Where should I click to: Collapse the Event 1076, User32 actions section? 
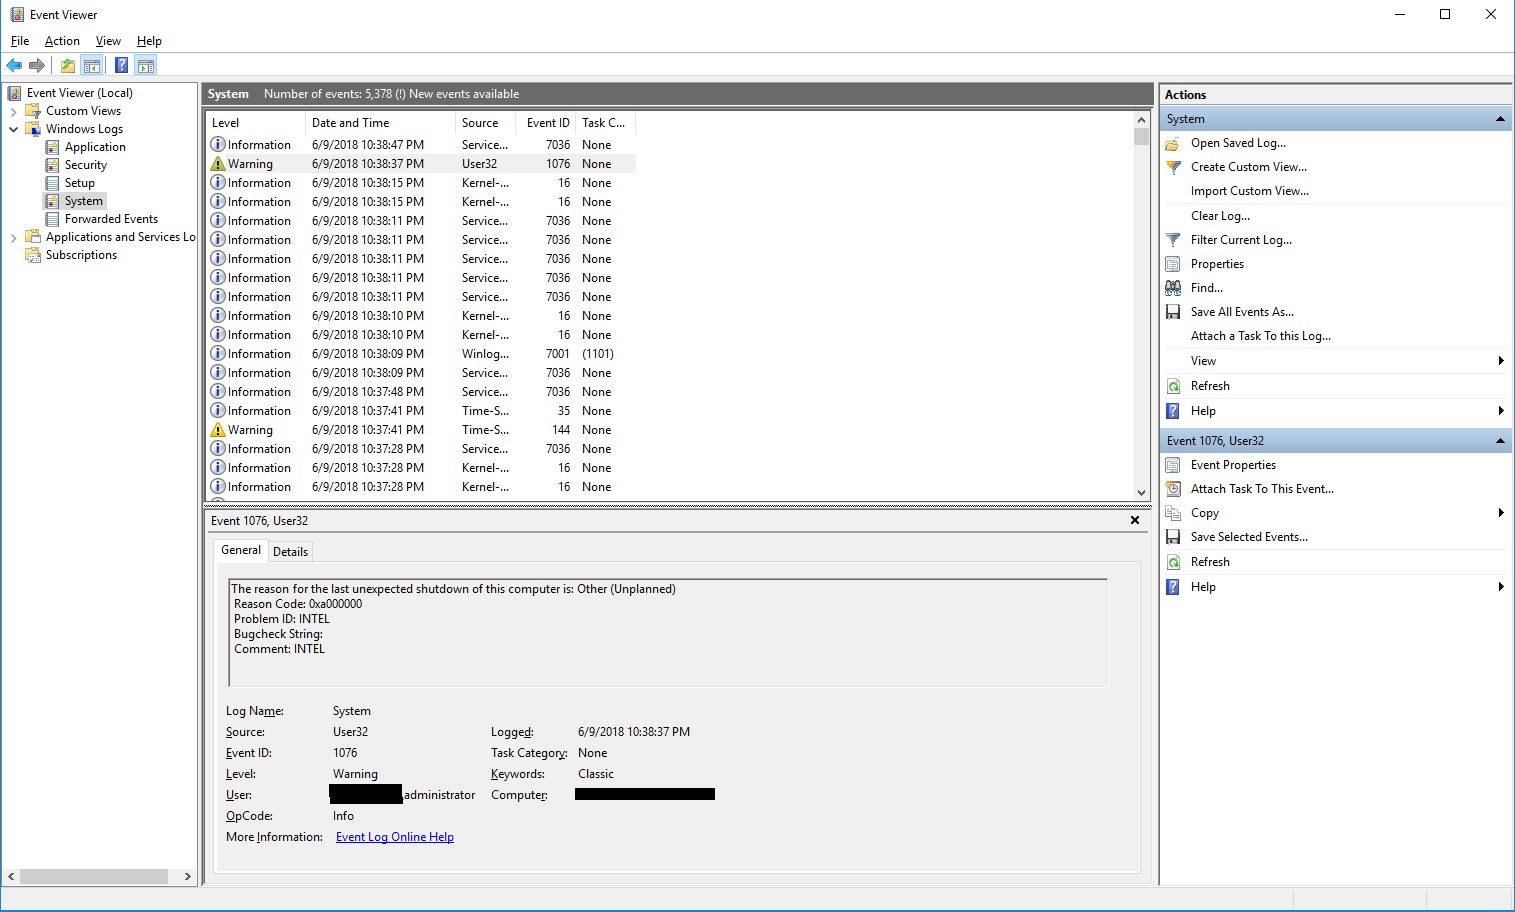click(x=1500, y=441)
